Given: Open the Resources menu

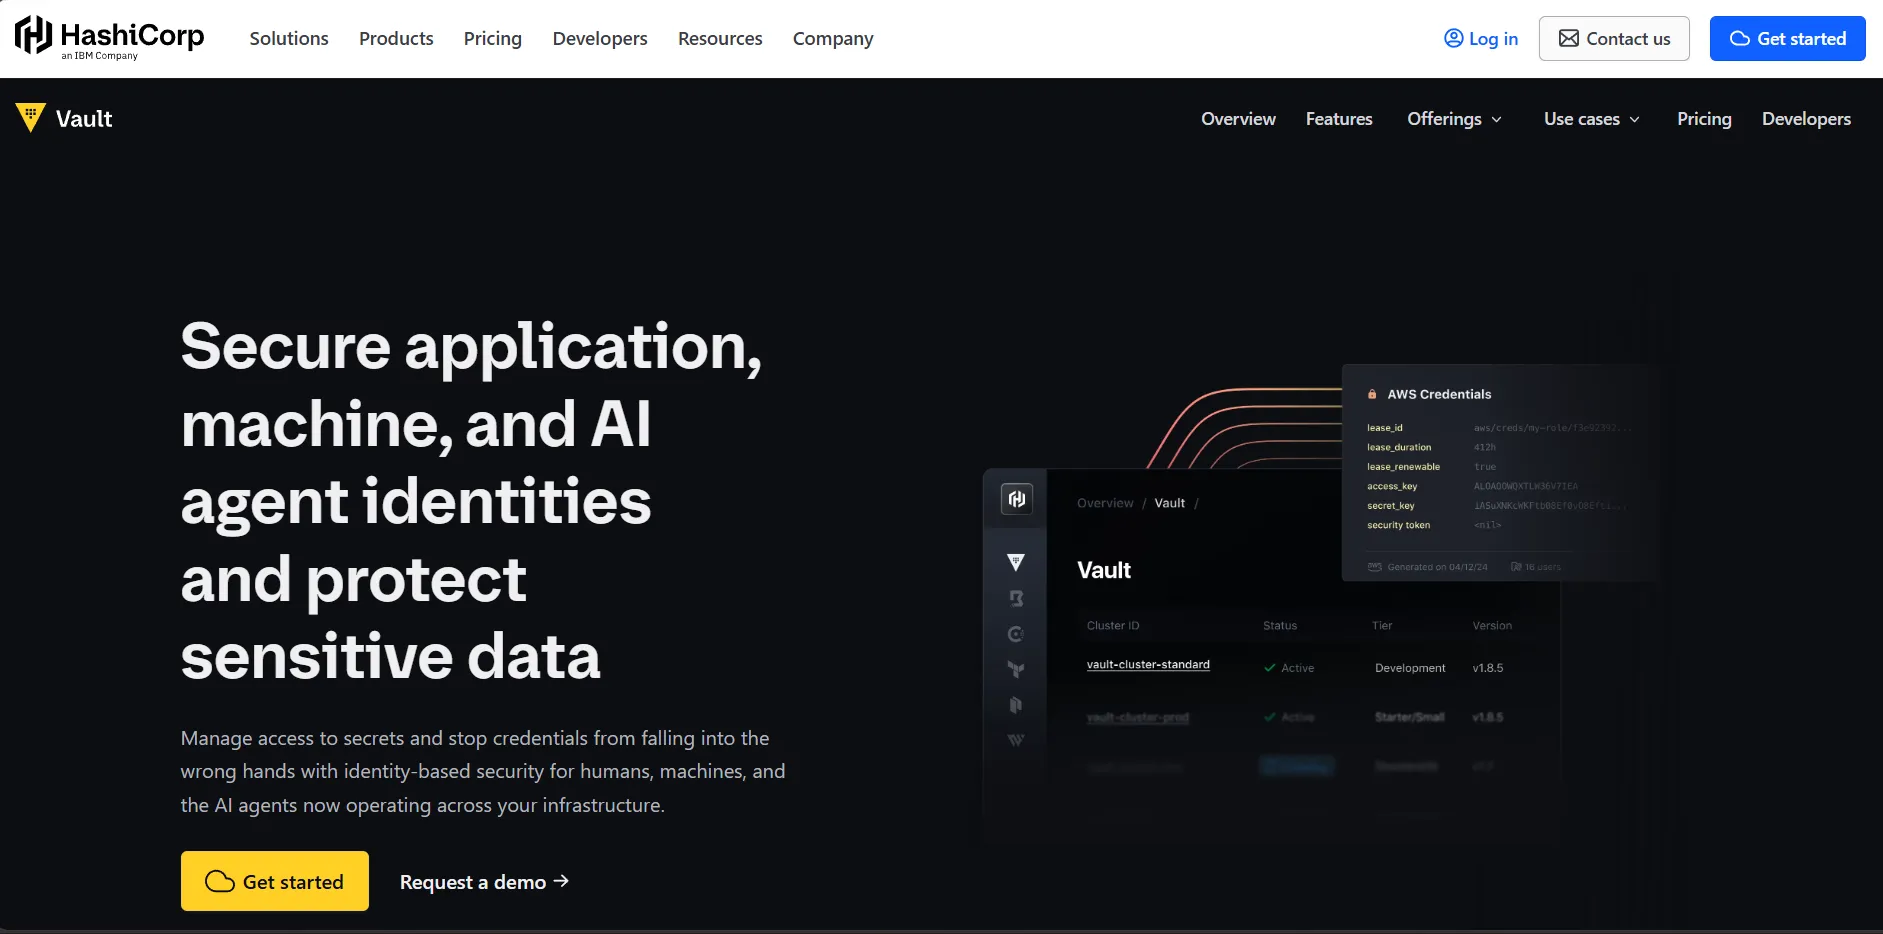Looking at the screenshot, I should coord(720,38).
